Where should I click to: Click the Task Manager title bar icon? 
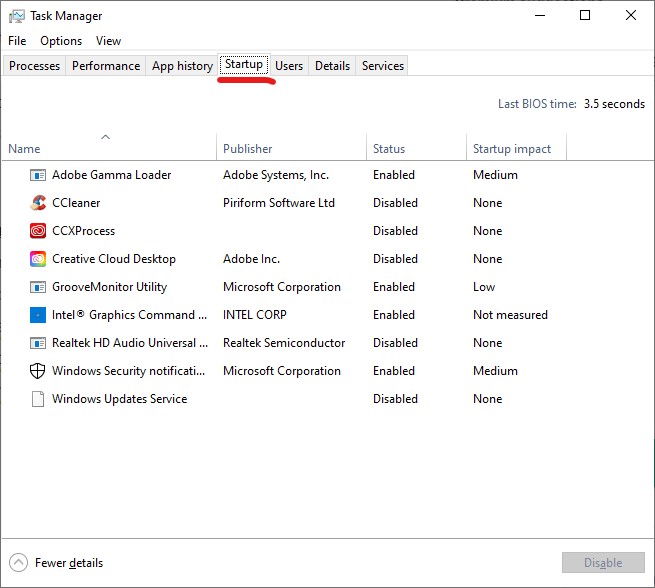coord(17,16)
